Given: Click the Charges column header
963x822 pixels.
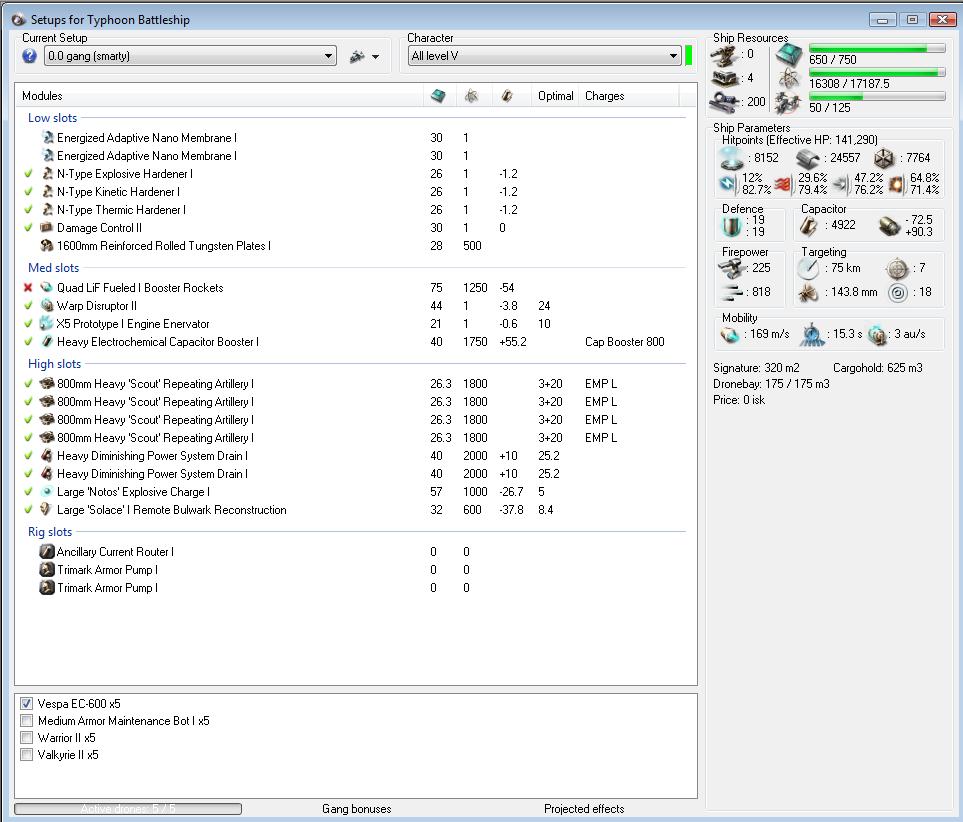Looking at the screenshot, I should [x=604, y=96].
